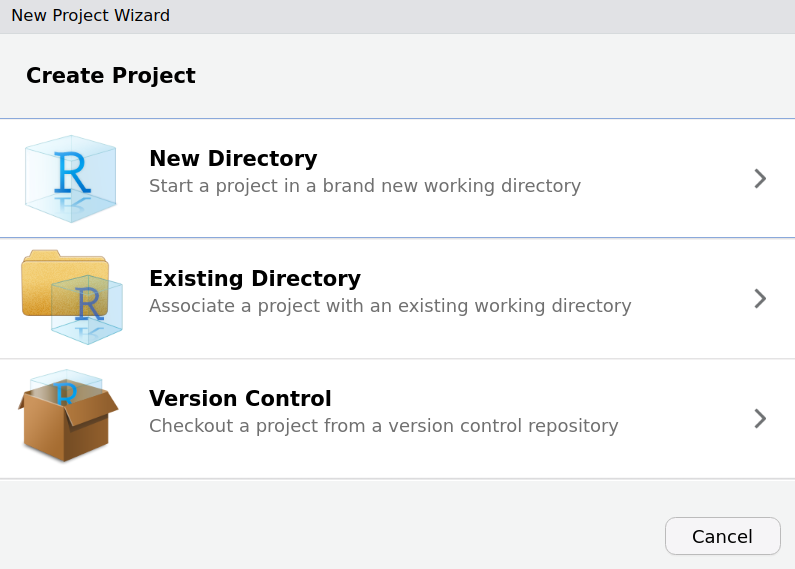The width and height of the screenshot is (795, 569).
Task: Select the New Directory title
Action: click(233, 159)
